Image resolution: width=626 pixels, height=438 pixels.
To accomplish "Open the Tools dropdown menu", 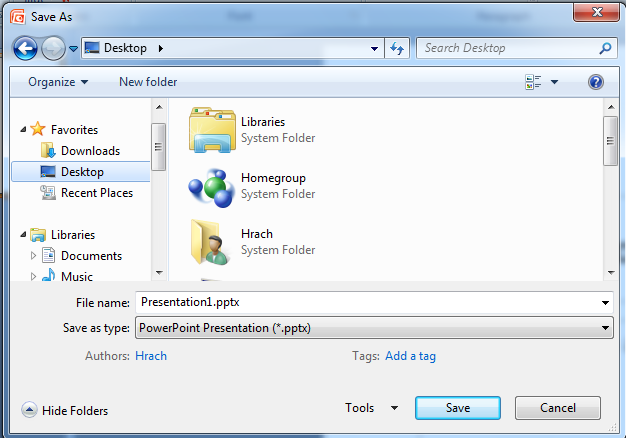I will [x=371, y=408].
